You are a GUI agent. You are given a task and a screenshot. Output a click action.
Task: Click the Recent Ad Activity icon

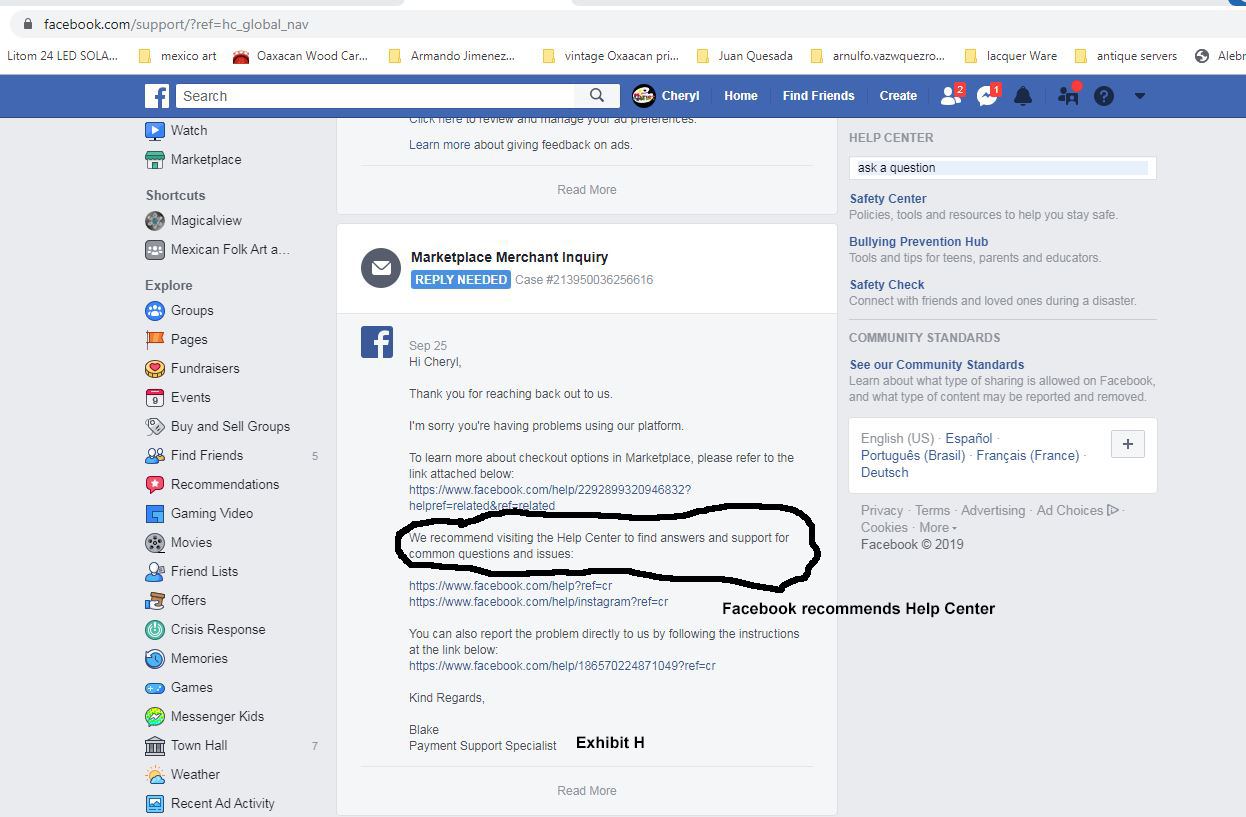tap(155, 803)
